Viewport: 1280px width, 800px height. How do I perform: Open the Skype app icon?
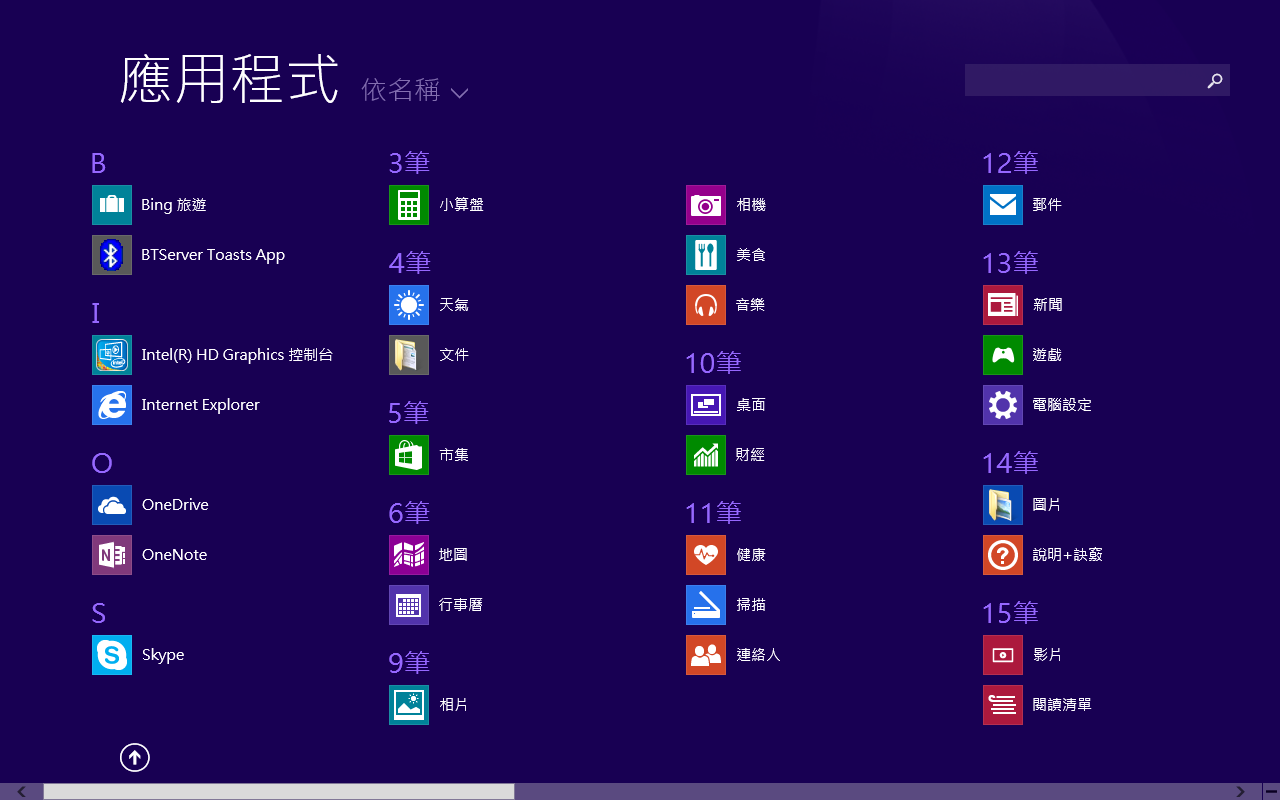click(112, 655)
